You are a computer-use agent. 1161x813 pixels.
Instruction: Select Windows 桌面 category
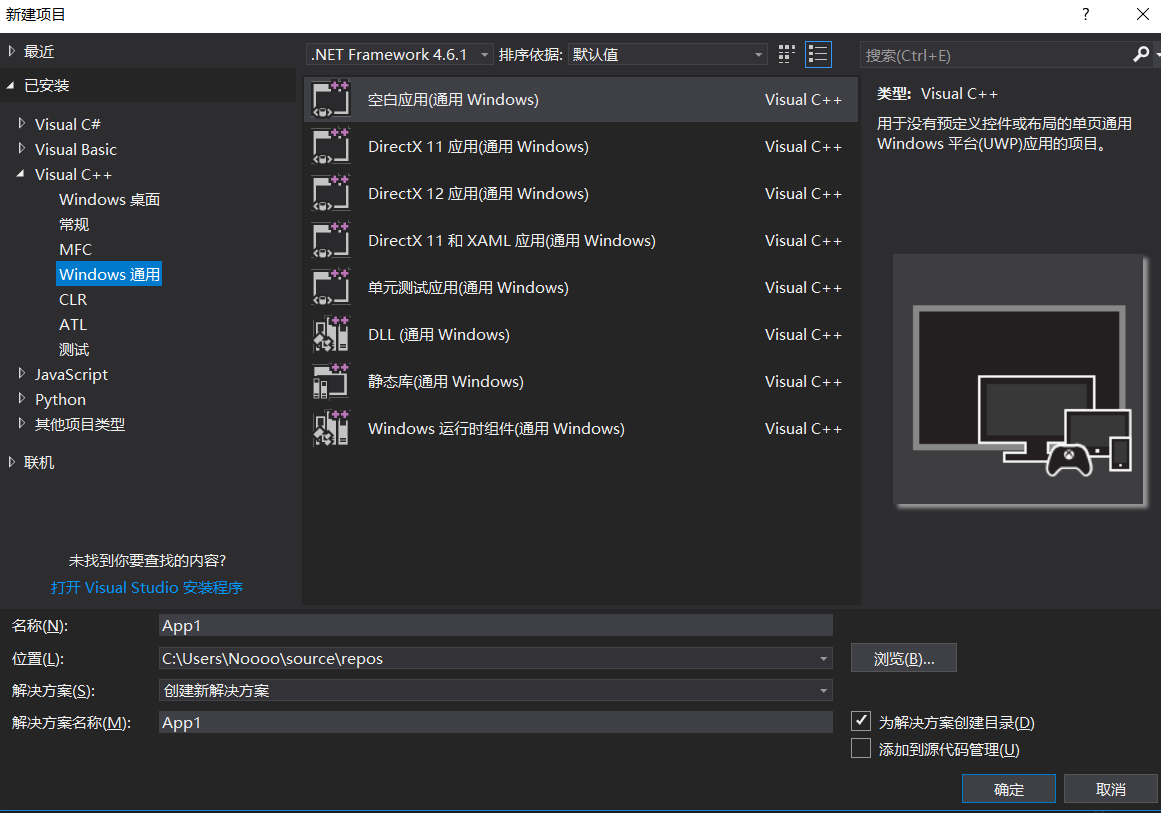110,199
